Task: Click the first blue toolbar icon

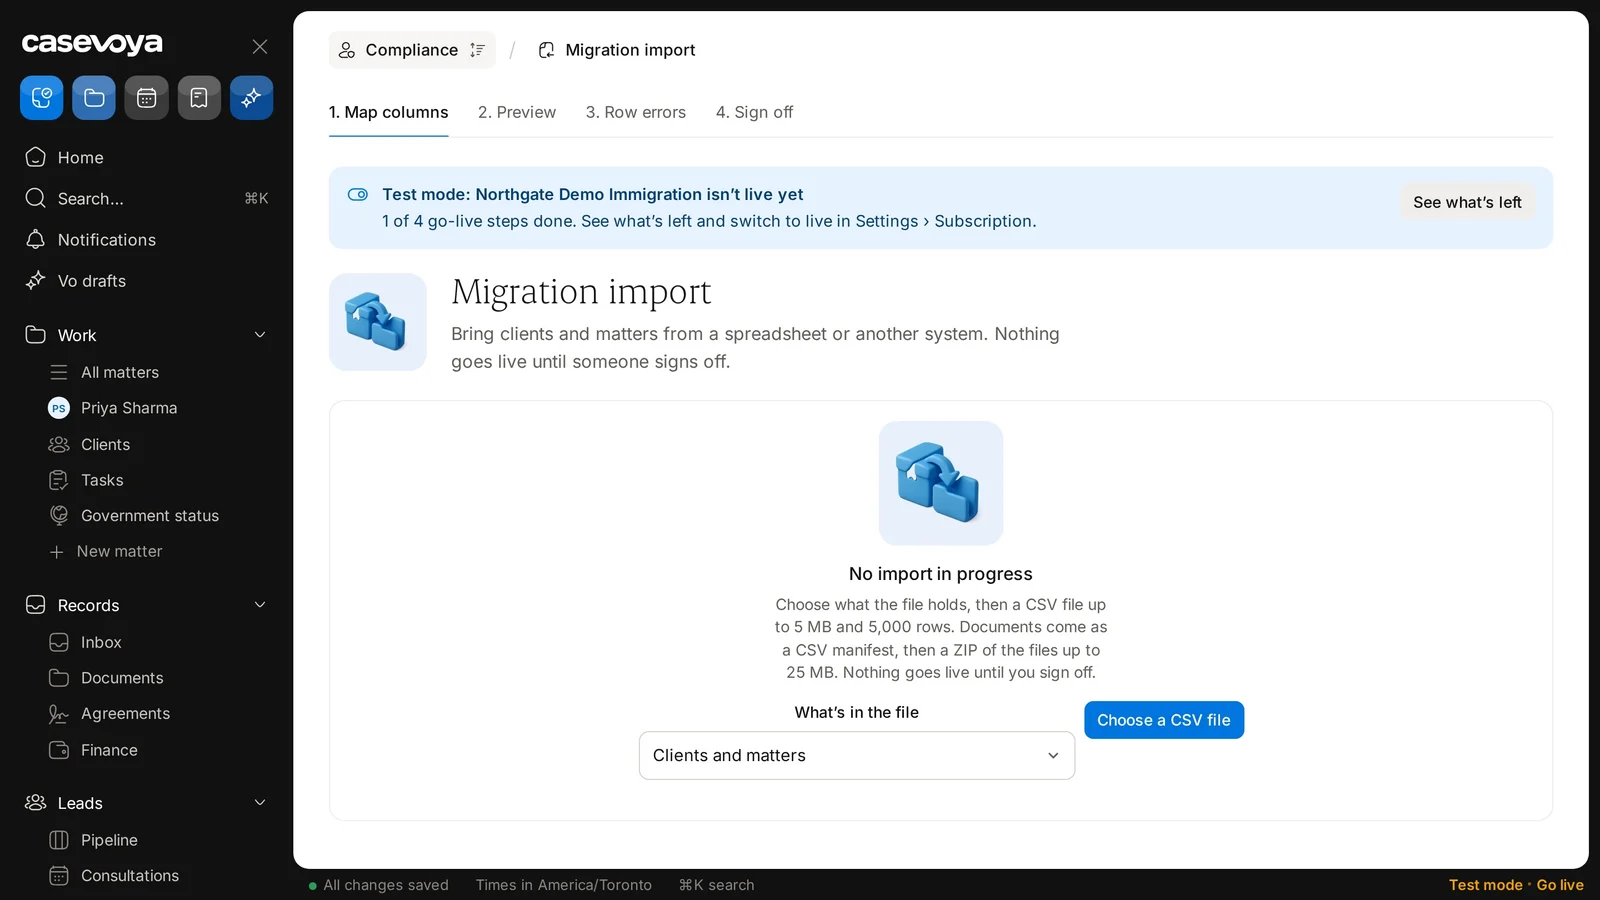Action: point(42,98)
